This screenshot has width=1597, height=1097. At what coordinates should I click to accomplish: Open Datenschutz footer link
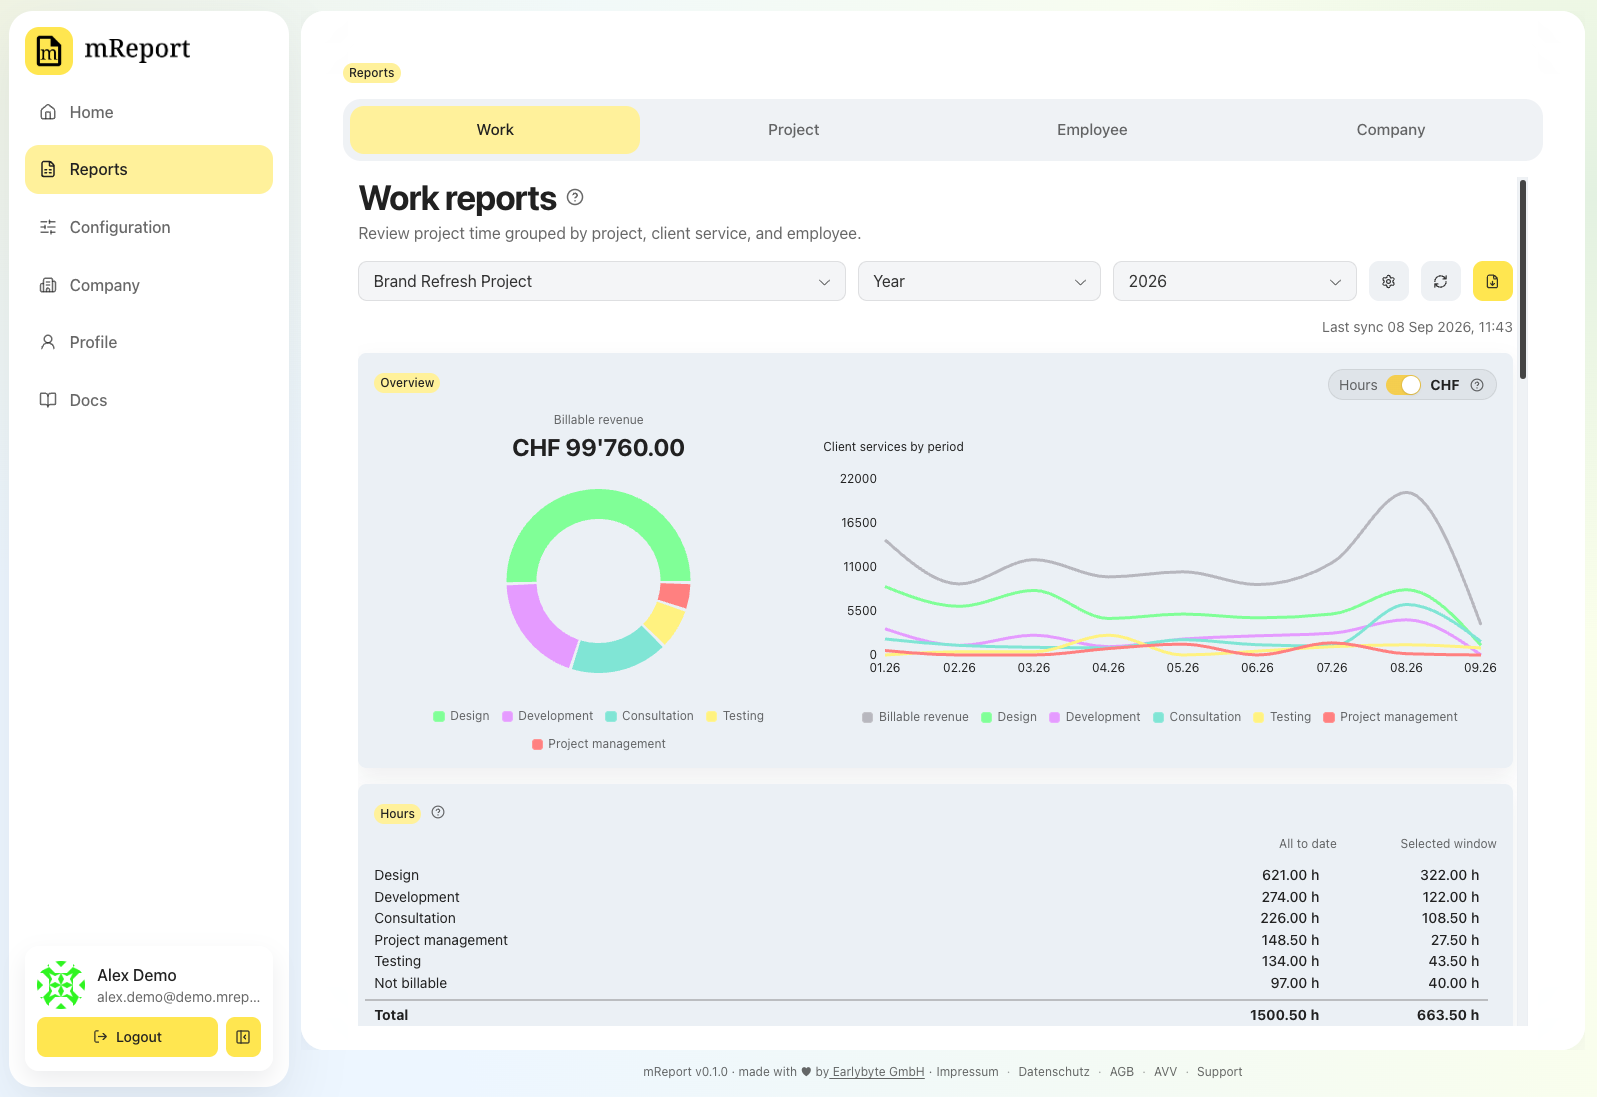(1054, 1072)
